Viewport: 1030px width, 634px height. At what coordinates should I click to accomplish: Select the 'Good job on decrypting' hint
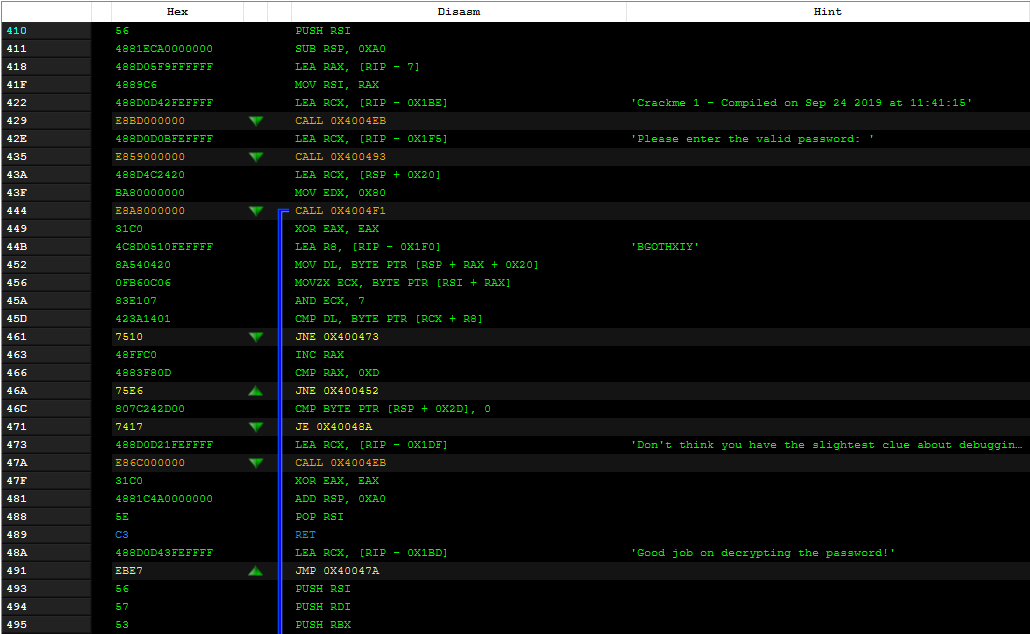765,553
